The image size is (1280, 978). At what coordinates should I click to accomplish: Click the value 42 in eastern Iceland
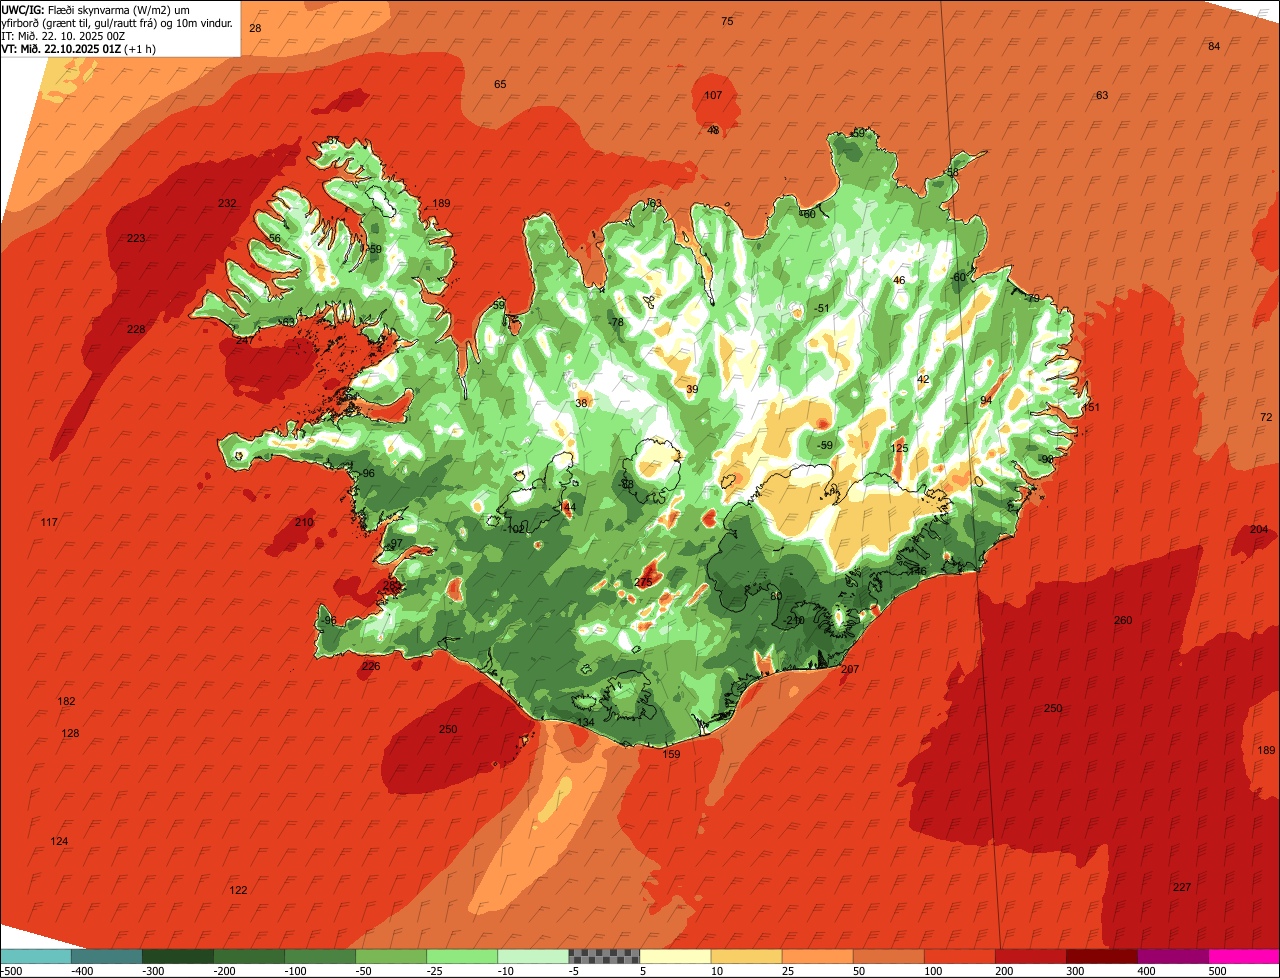pyautogui.click(x=923, y=379)
